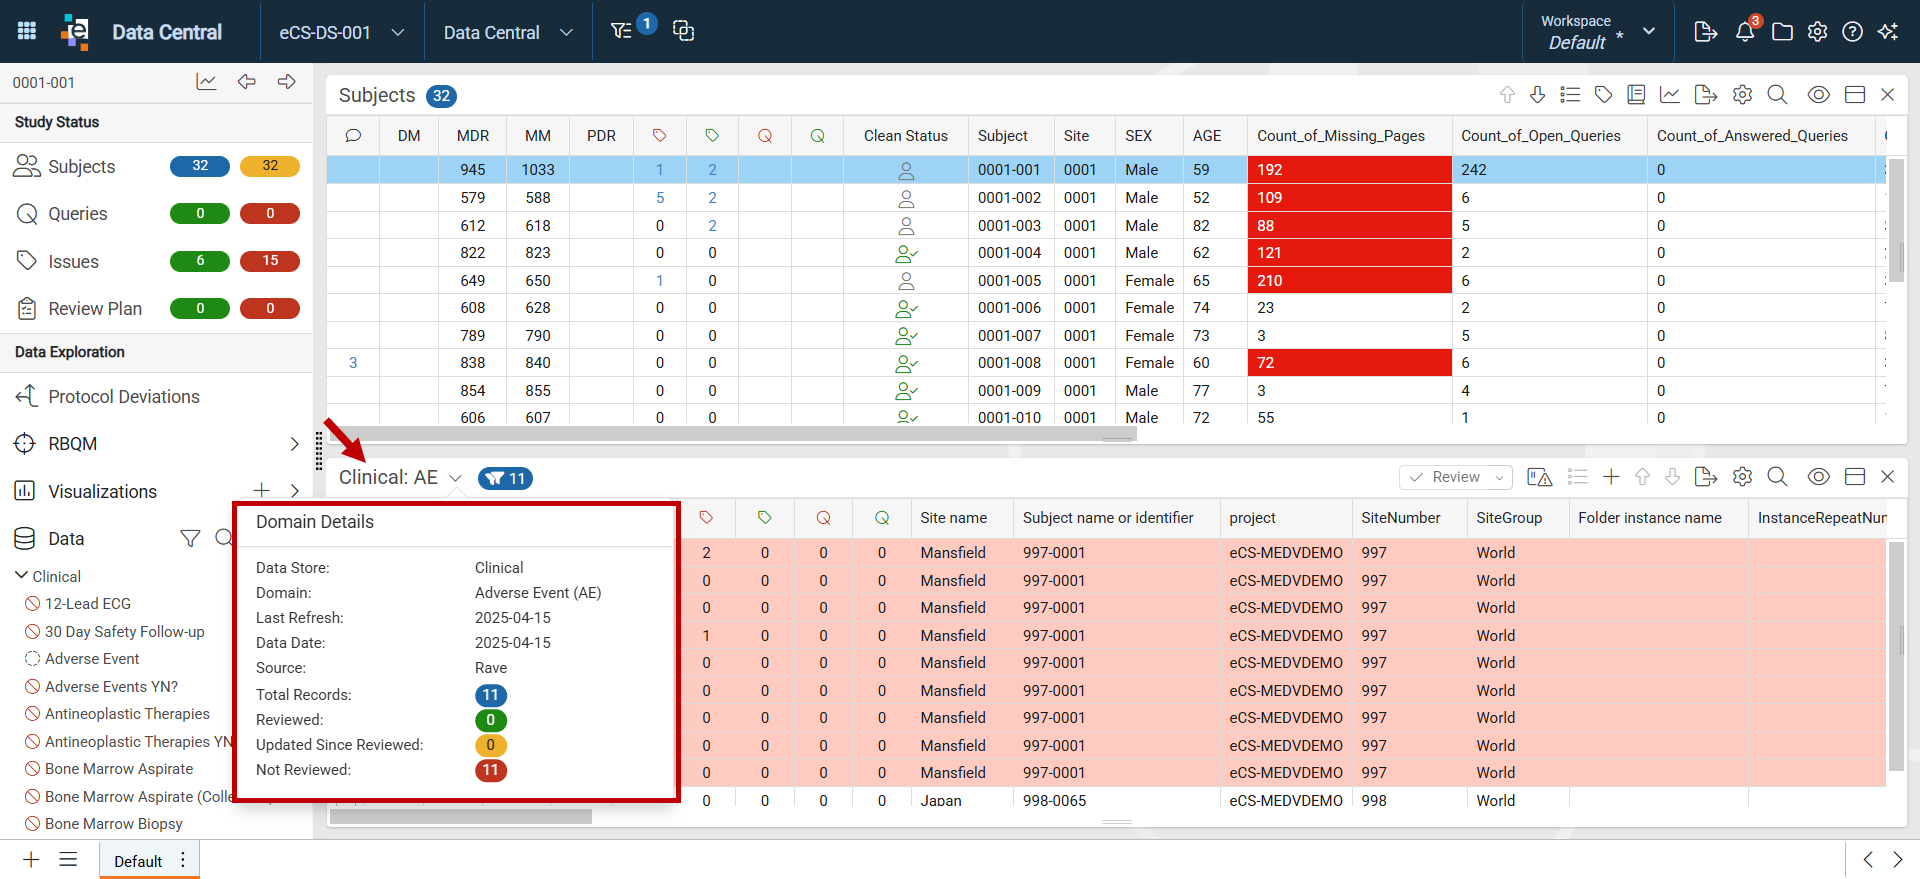Open Subjects panel settings gear
Image resolution: width=1920 pixels, height=879 pixels.
click(x=1742, y=94)
